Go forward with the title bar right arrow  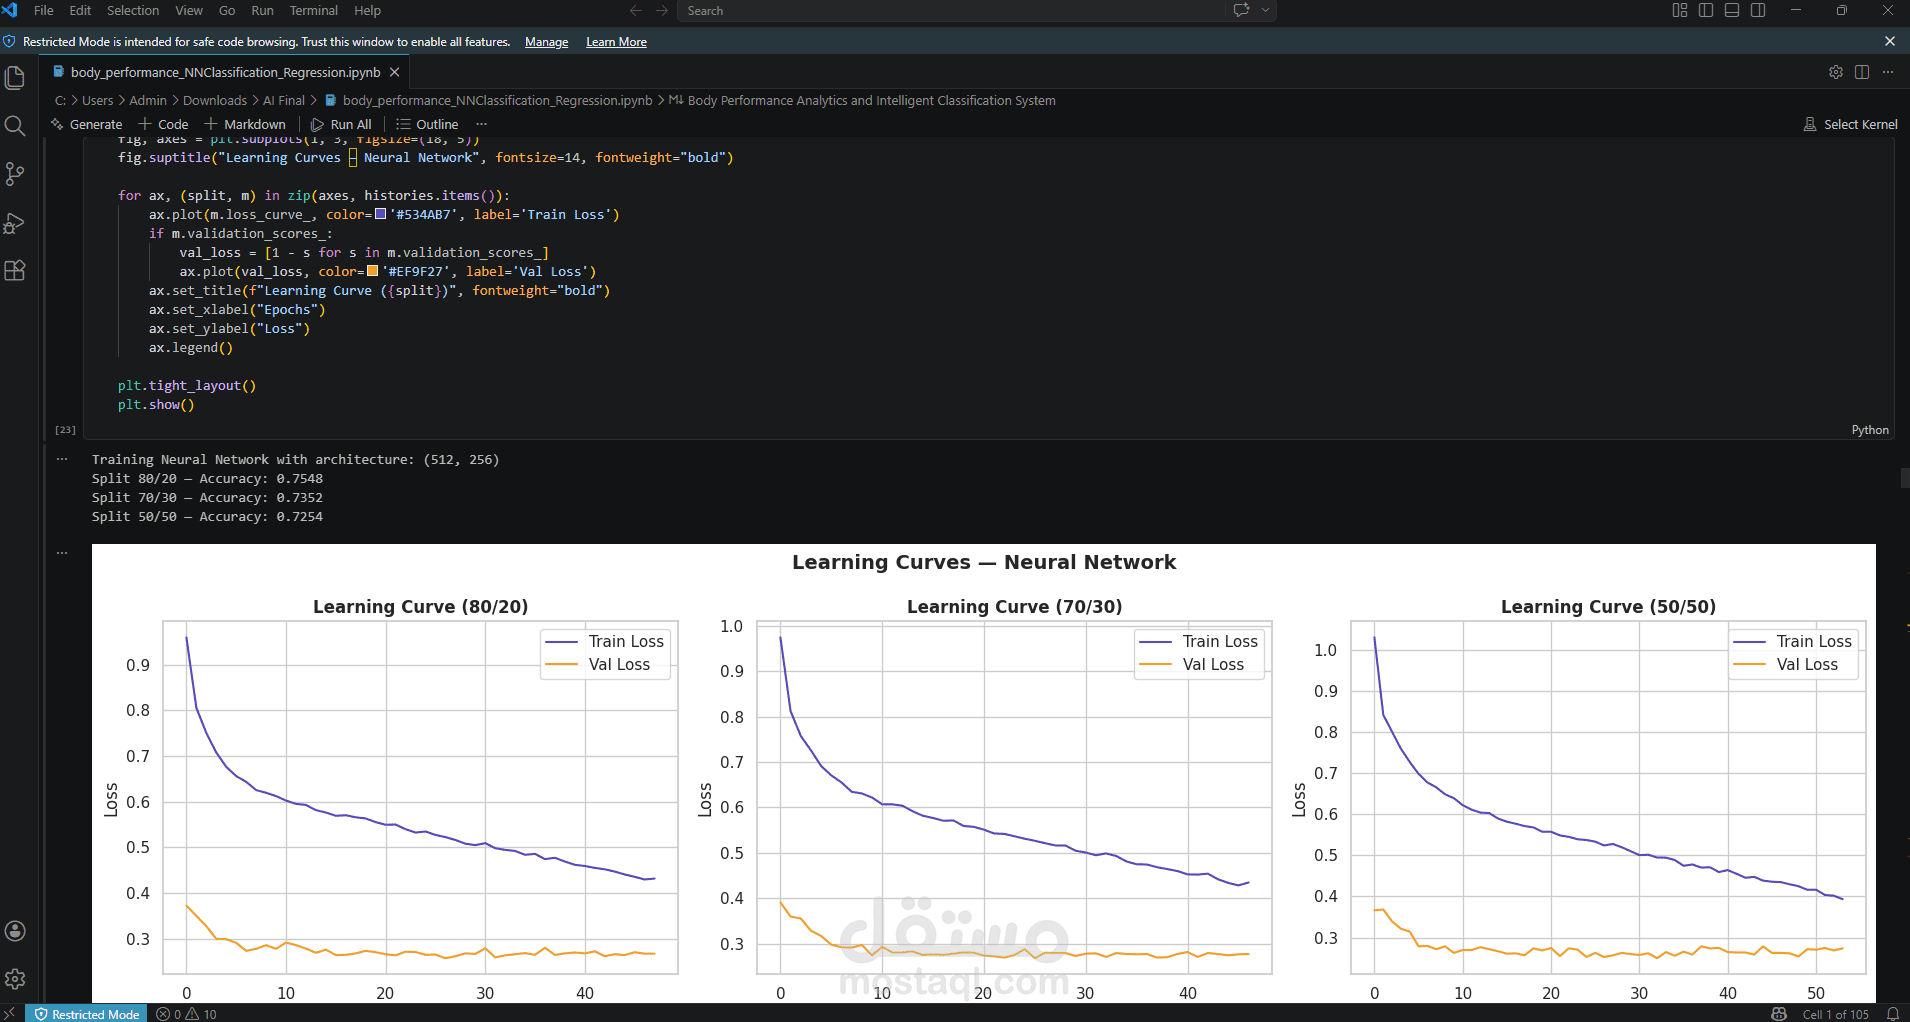(662, 11)
